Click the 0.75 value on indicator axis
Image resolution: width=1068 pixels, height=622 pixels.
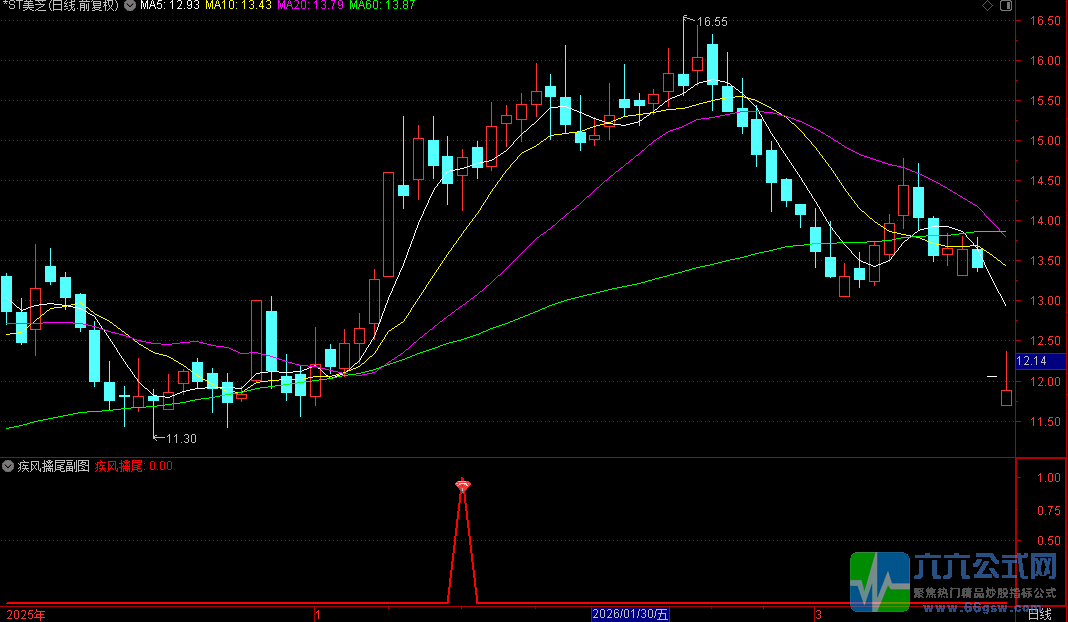[x=1049, y=511]
